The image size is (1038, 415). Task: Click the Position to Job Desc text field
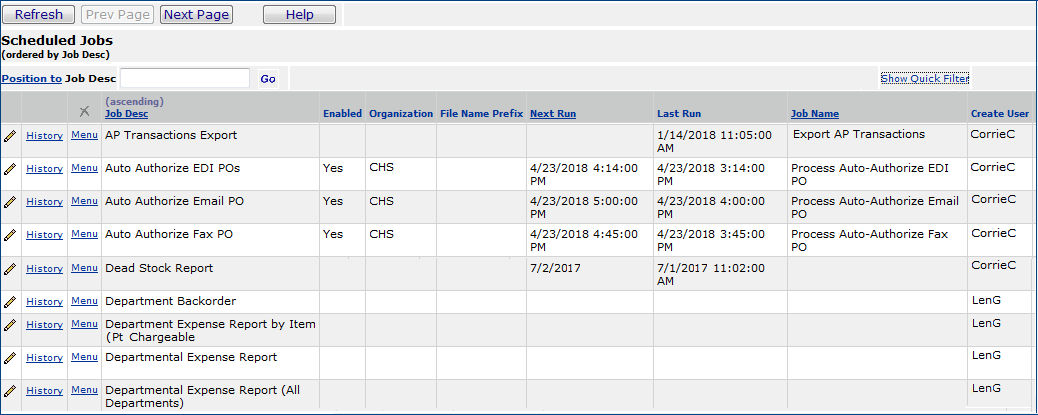185,78
